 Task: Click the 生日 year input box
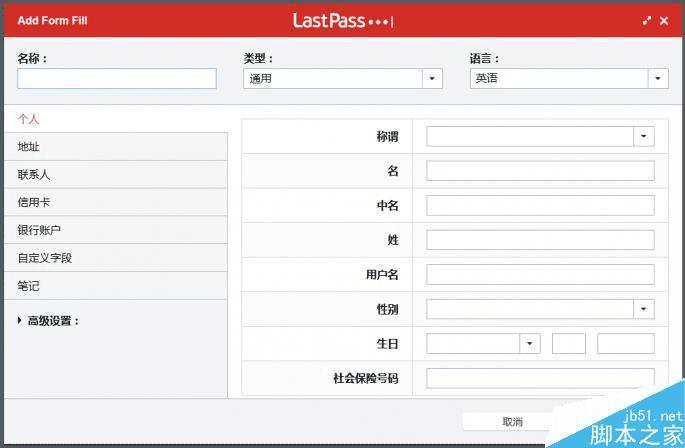(x=626, y=344)
